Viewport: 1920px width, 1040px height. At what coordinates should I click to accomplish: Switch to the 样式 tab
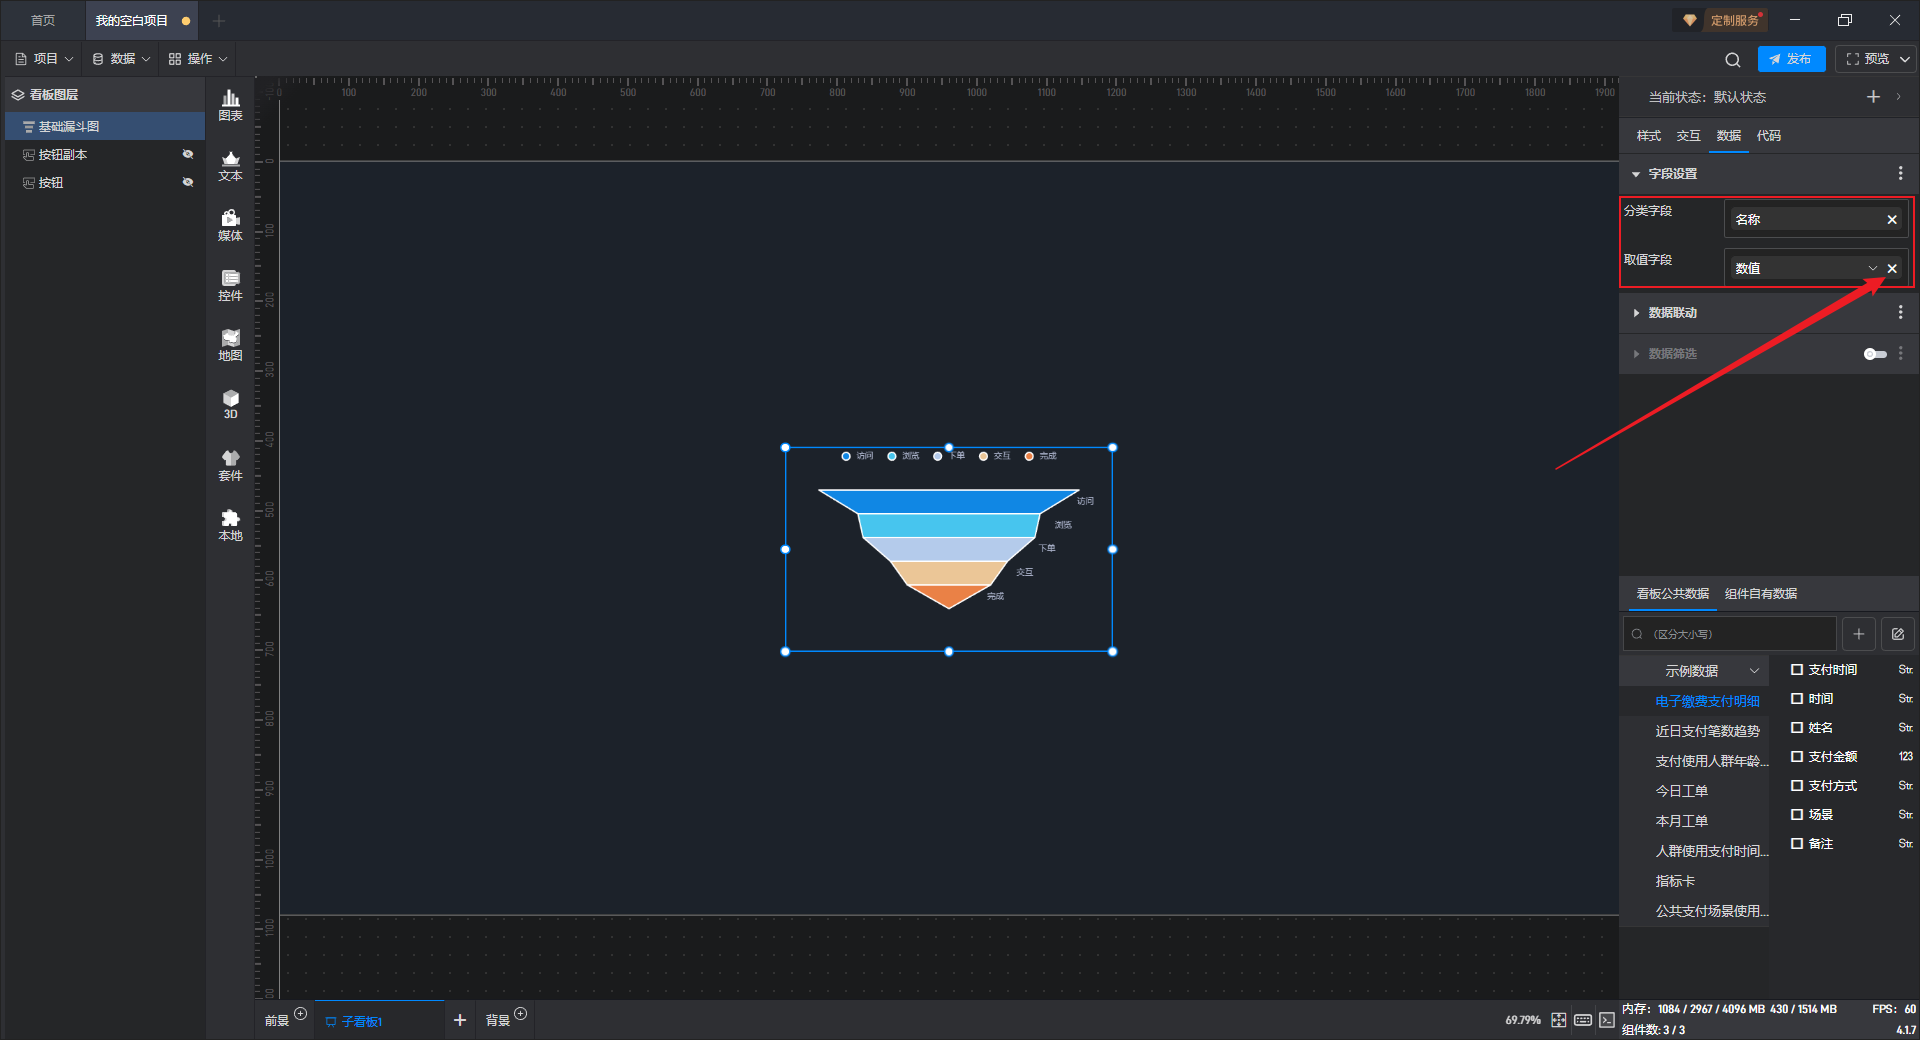(1648, 136)
